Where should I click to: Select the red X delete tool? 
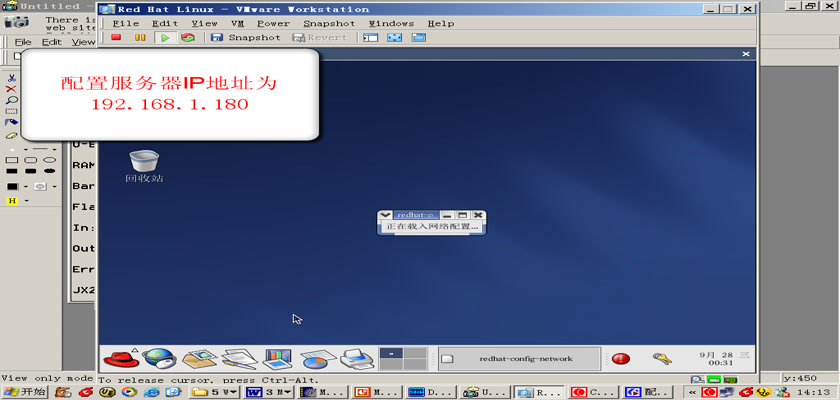(x=11, y=89)
